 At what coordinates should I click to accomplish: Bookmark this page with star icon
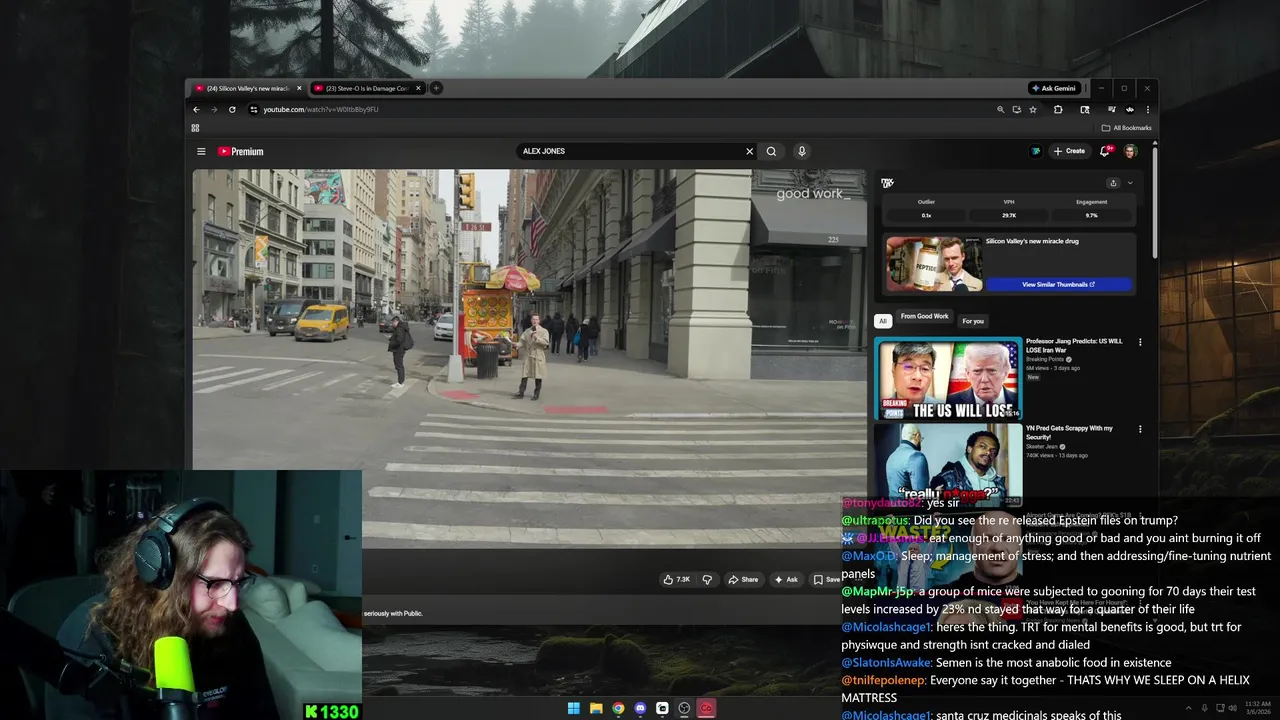(x=1033, y=109)
